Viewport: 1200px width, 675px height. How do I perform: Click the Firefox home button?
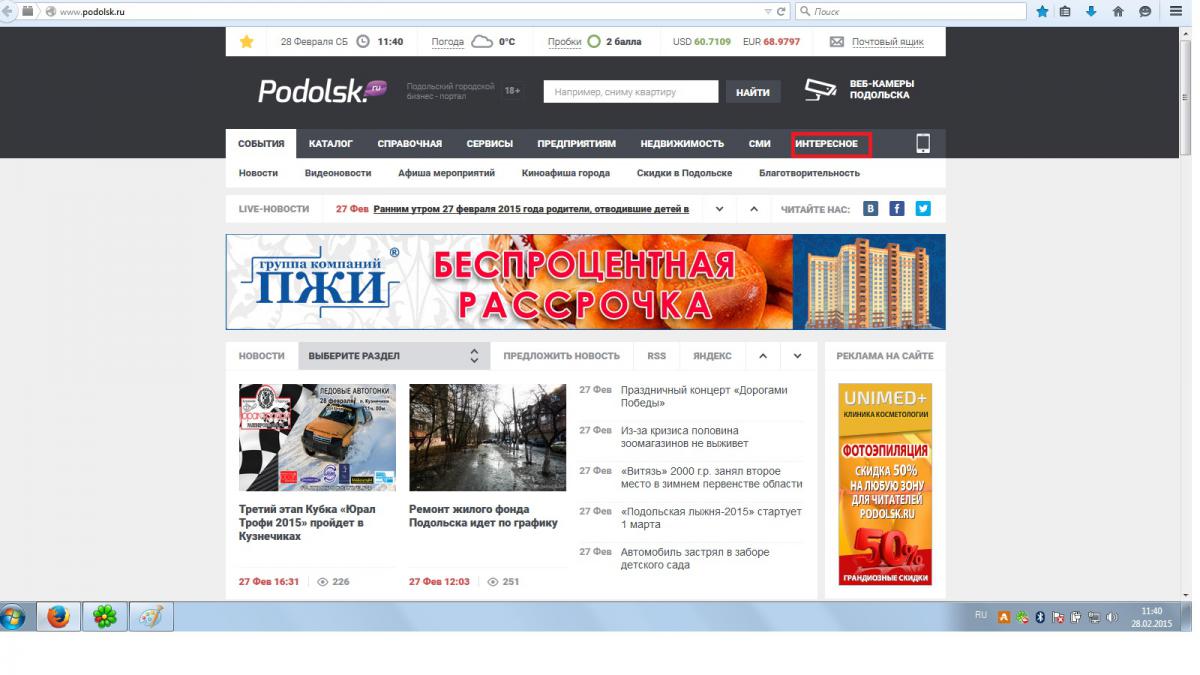point(1118,12)
